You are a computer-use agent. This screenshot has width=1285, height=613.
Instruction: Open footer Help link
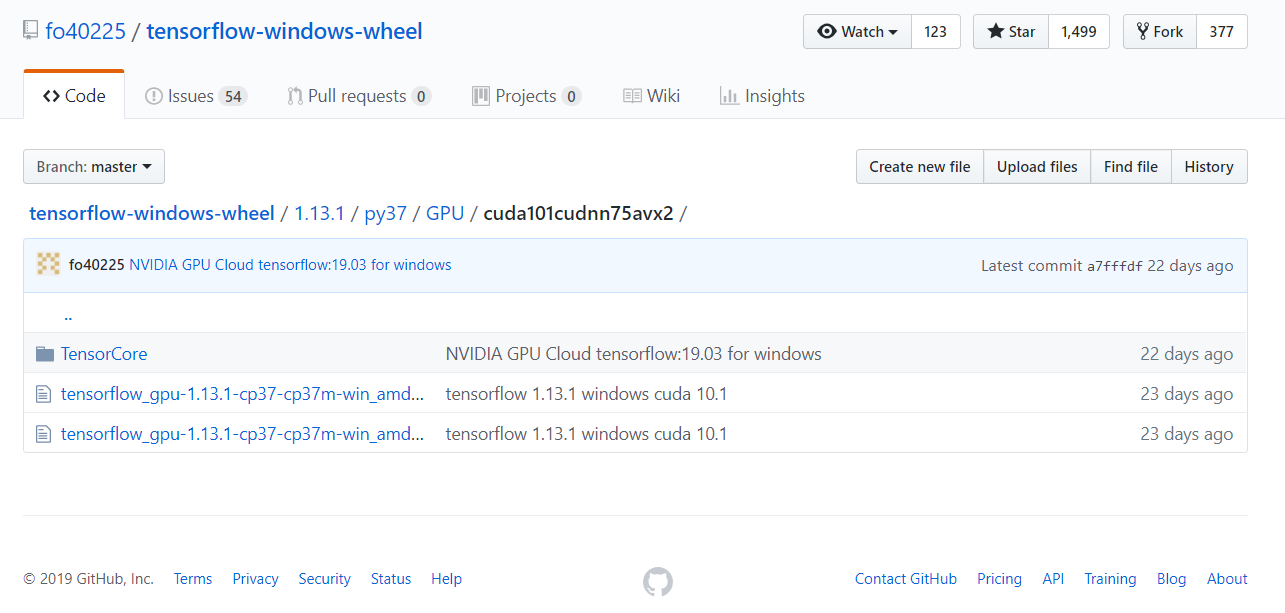[447, 579]
